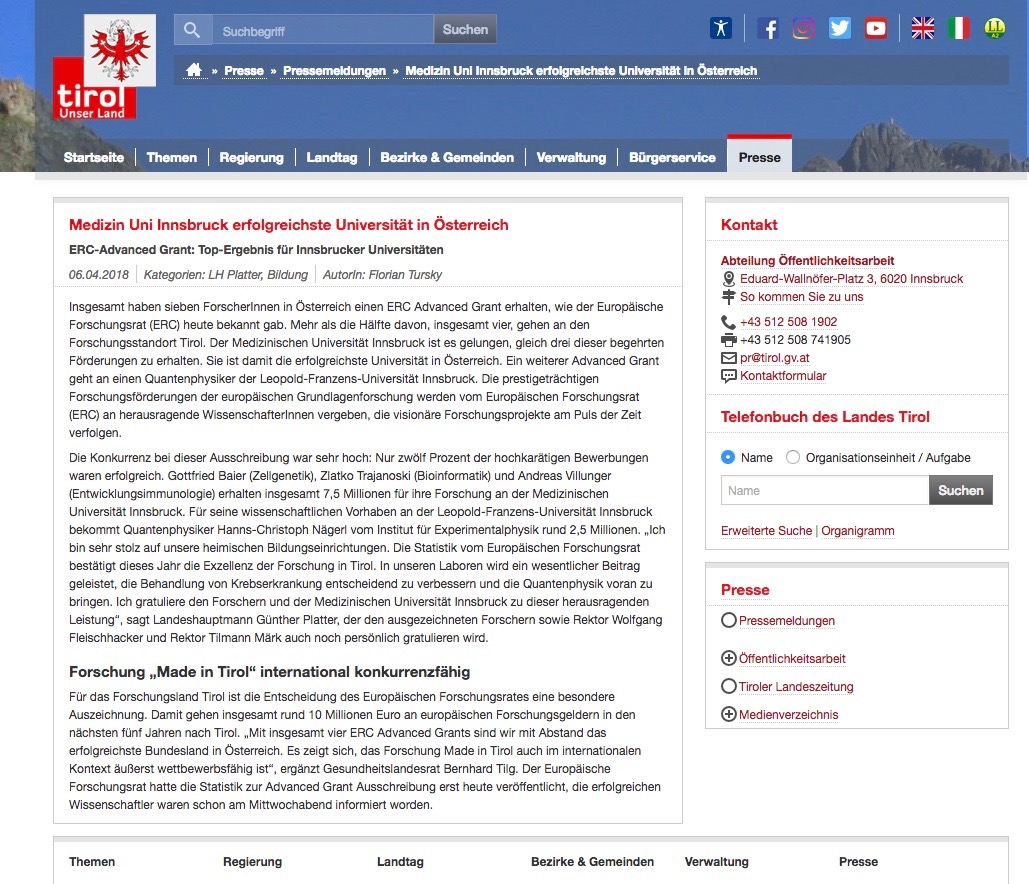This screenshot has width=1029, height=884.
Task: Open the Kontaktformular link
Action: [x=783, y=376]
